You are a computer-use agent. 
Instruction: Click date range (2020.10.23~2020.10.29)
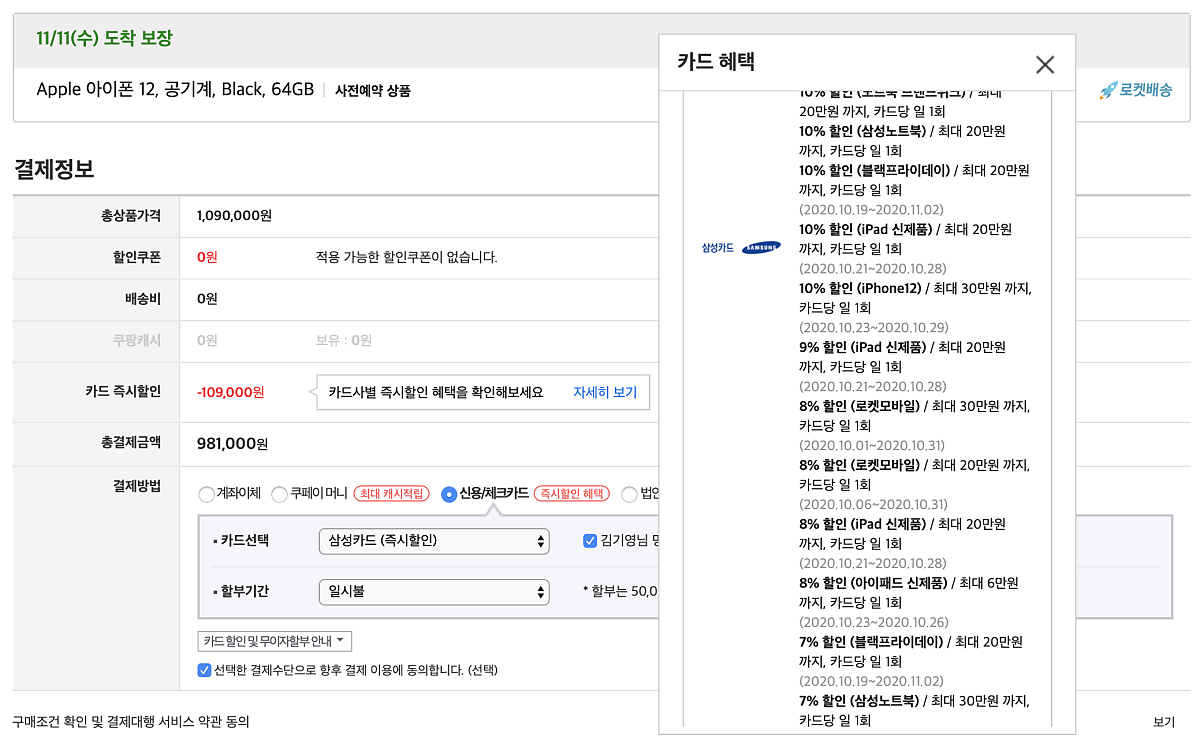[873, 327]
